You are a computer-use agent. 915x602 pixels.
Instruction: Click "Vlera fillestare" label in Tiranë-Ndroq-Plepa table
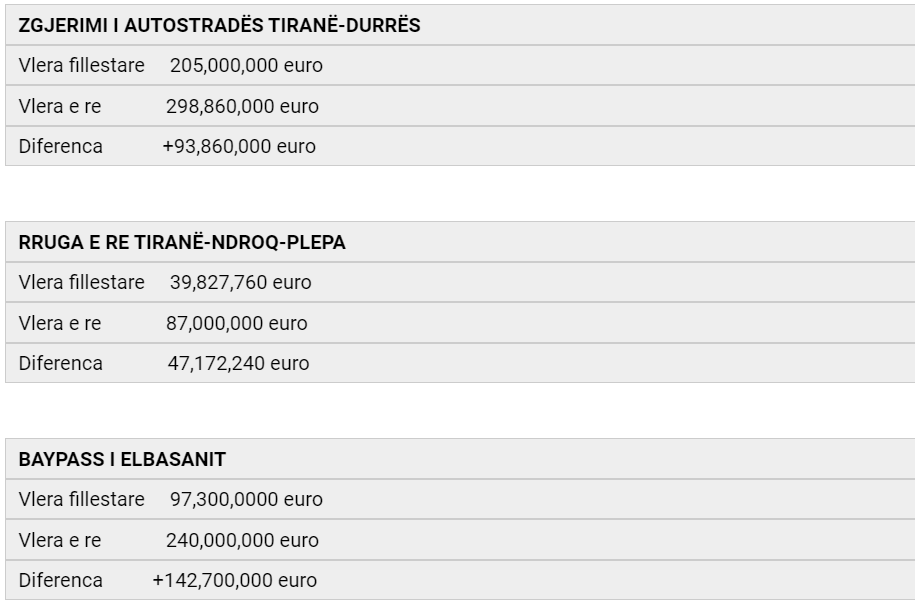81,283
